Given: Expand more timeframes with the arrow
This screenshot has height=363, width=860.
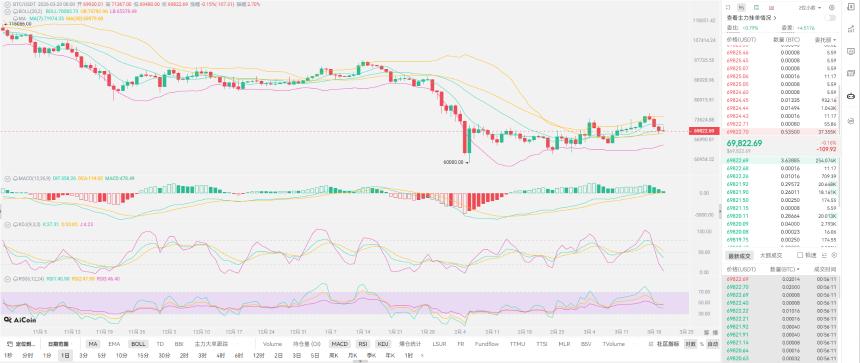Looking at the screenshot, I should pyautogui.click(x=422, y=355).
